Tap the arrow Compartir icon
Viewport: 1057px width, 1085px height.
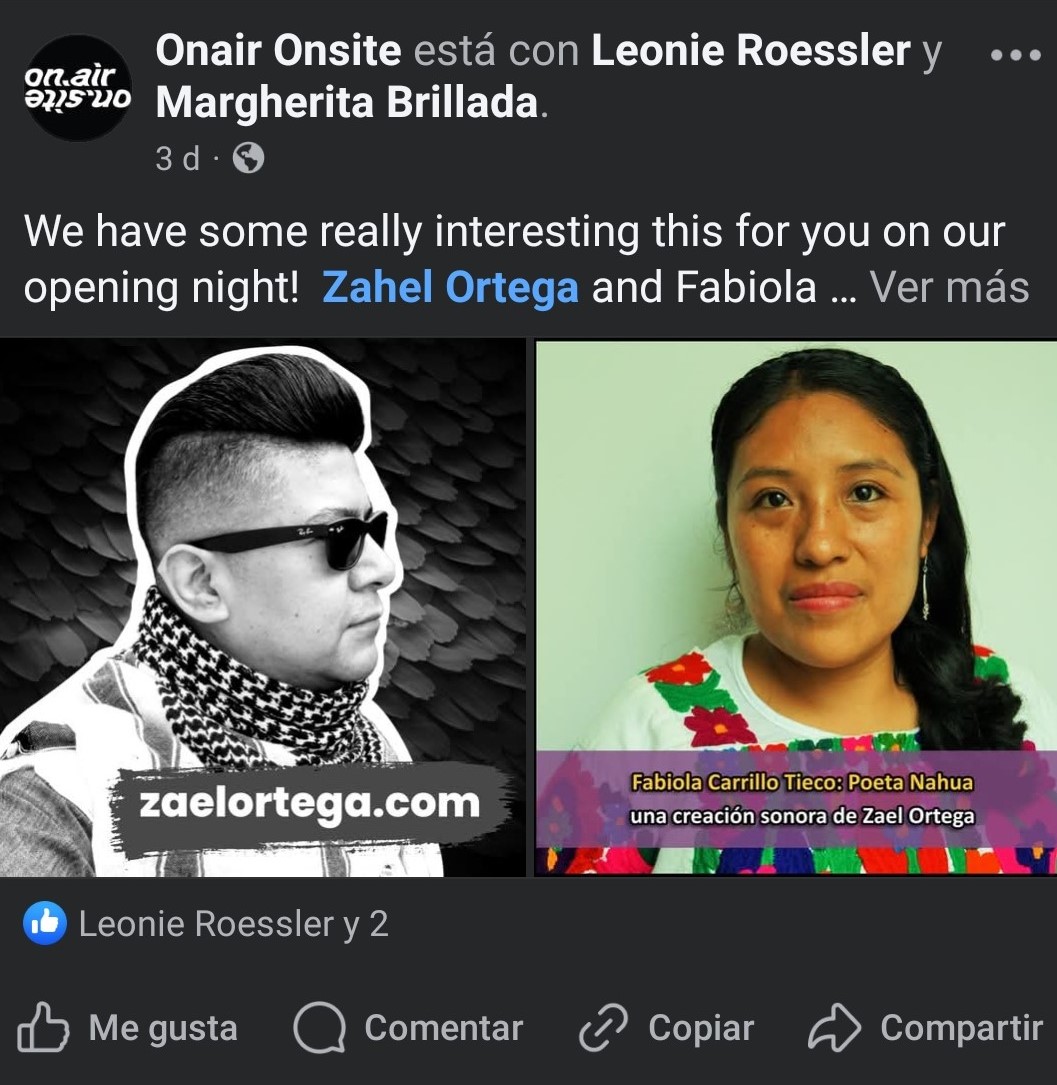pyautogui.click(x=834, y=1028)
